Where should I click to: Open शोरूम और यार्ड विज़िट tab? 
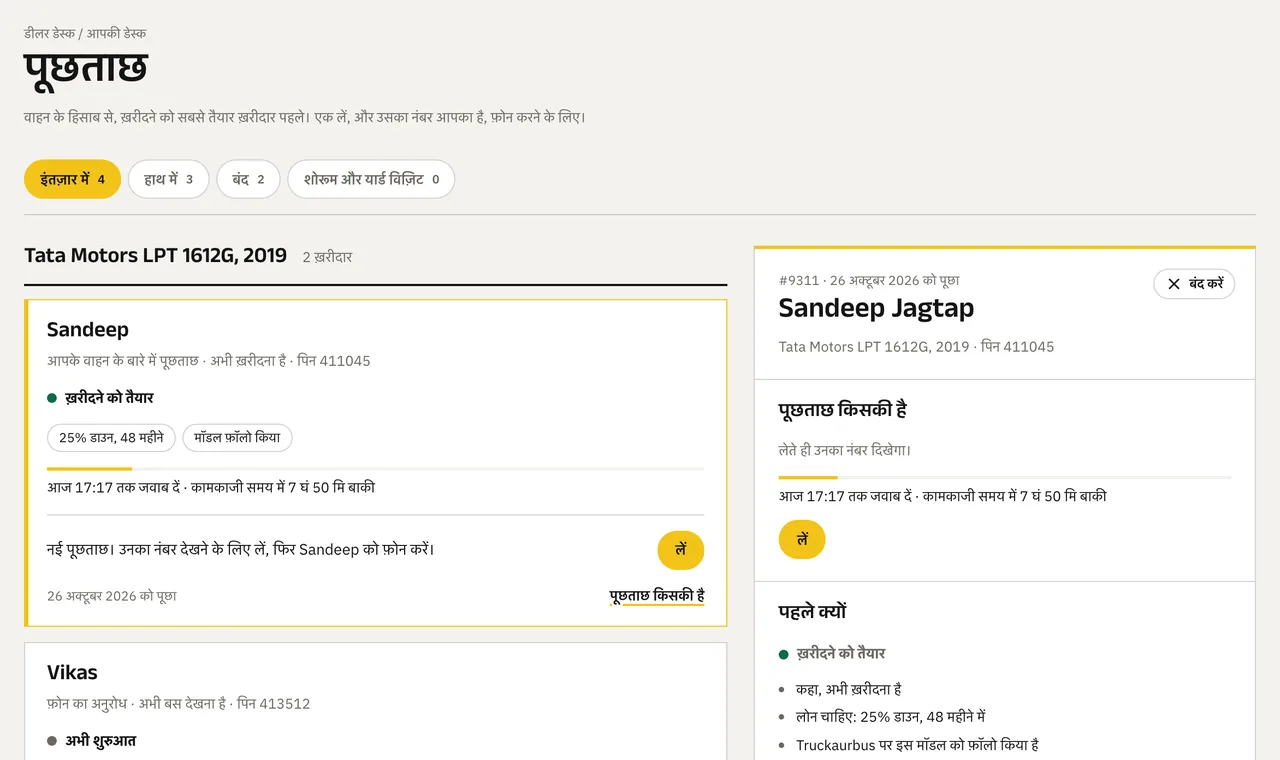(371, 180)
